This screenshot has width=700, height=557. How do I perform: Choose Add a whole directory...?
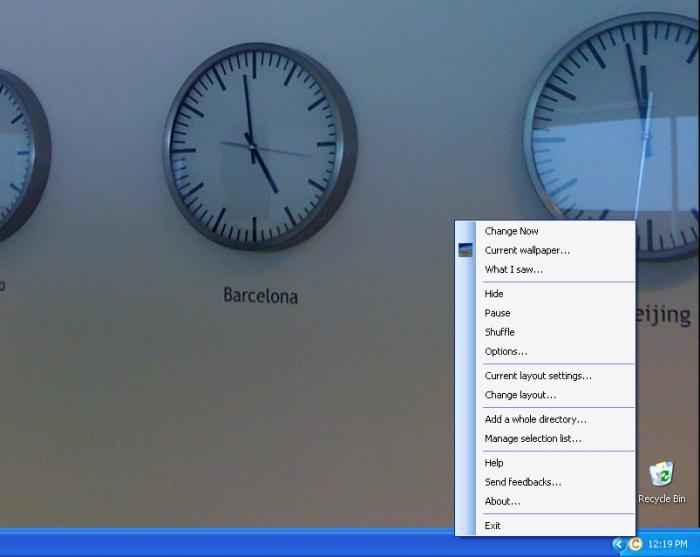pyautogui.click(x=545, y=420)
